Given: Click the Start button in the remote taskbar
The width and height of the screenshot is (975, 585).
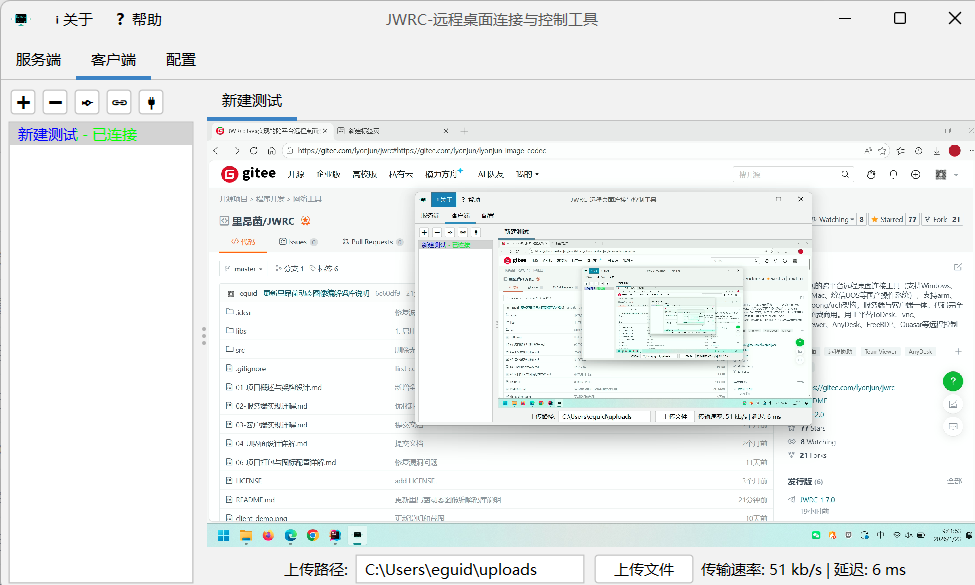Looking at the screenshot, I should pos(222,537).
